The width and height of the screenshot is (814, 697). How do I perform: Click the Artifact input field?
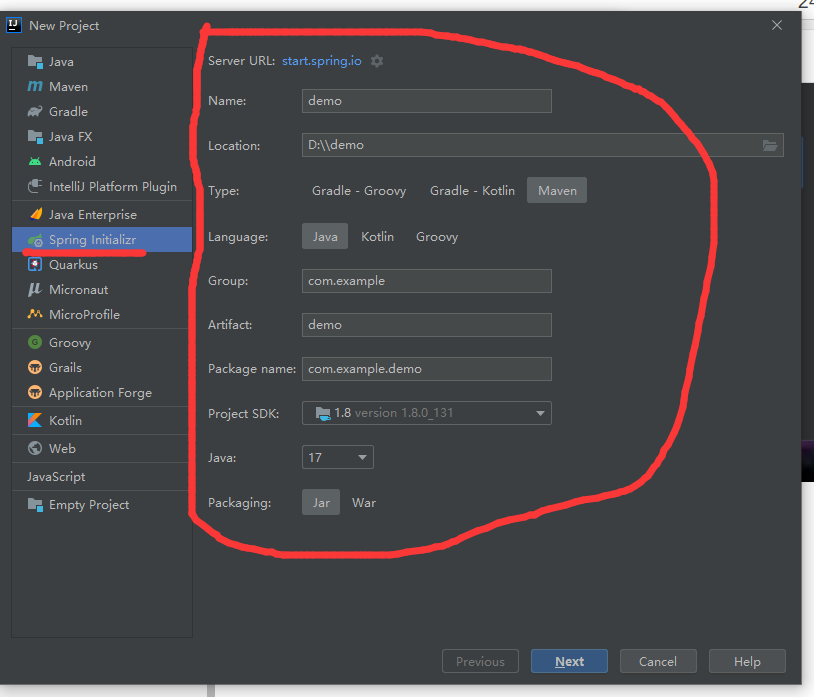tap(427, 325)
